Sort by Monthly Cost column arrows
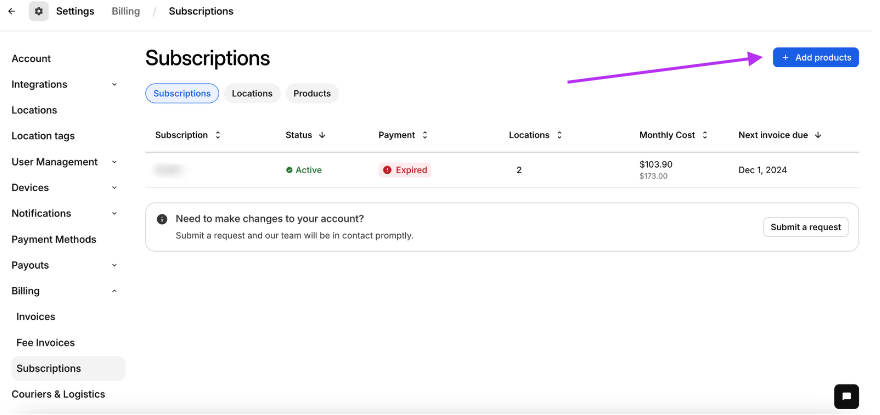880x415 pixels. pyautogui.click(x=705, y=135)
